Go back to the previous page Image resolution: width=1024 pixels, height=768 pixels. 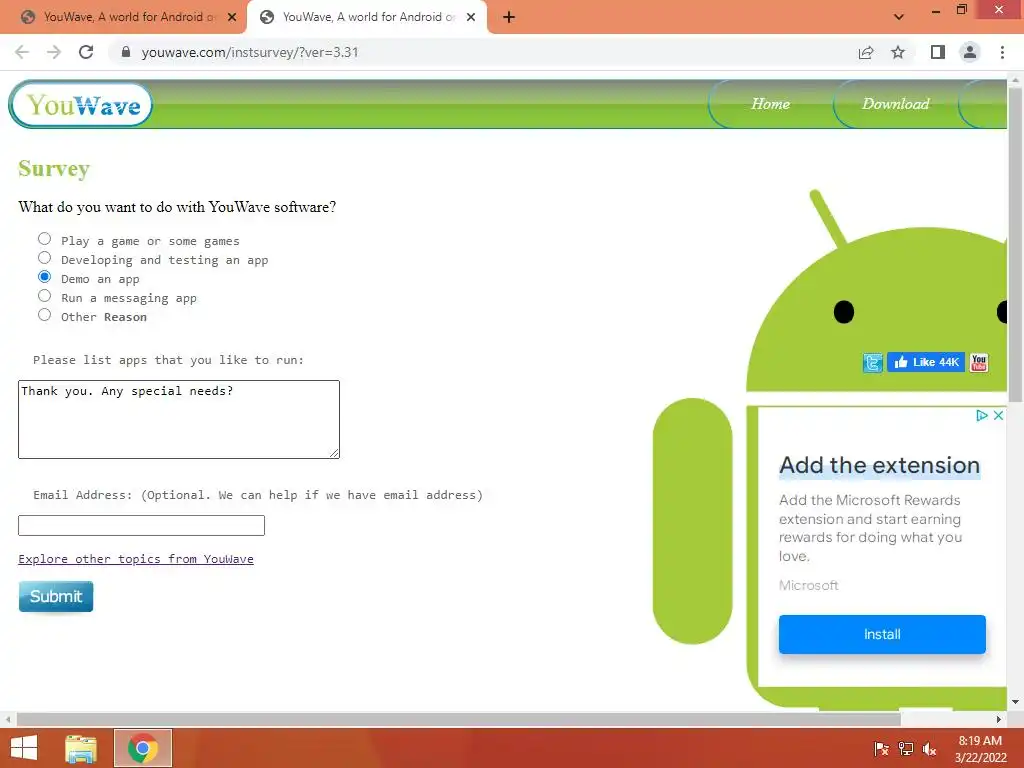pyautogui.click(x=22, y=52)
